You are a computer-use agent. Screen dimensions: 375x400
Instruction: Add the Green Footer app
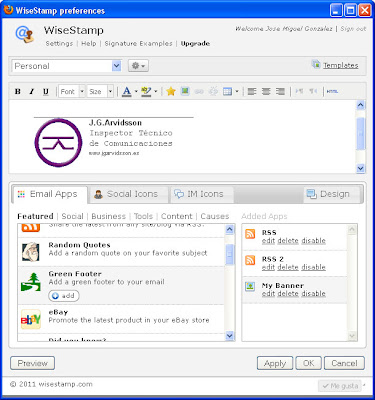click(64, 296)
